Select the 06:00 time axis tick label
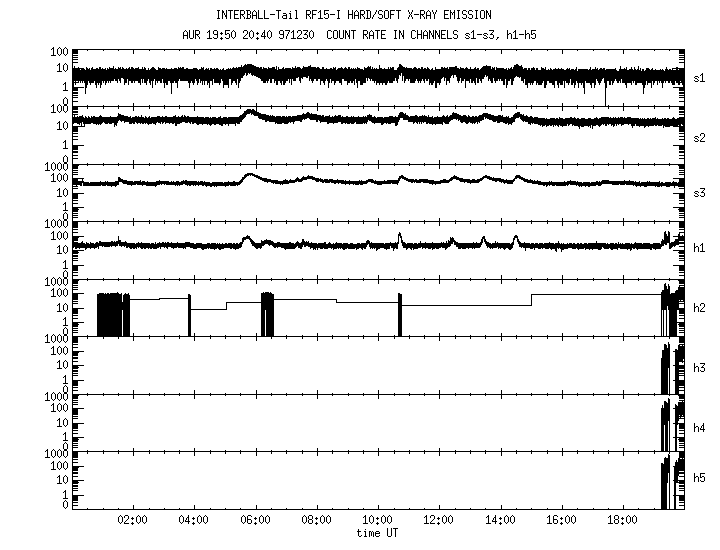The width and height of the screenshot is (720, 550). point(255,520)
